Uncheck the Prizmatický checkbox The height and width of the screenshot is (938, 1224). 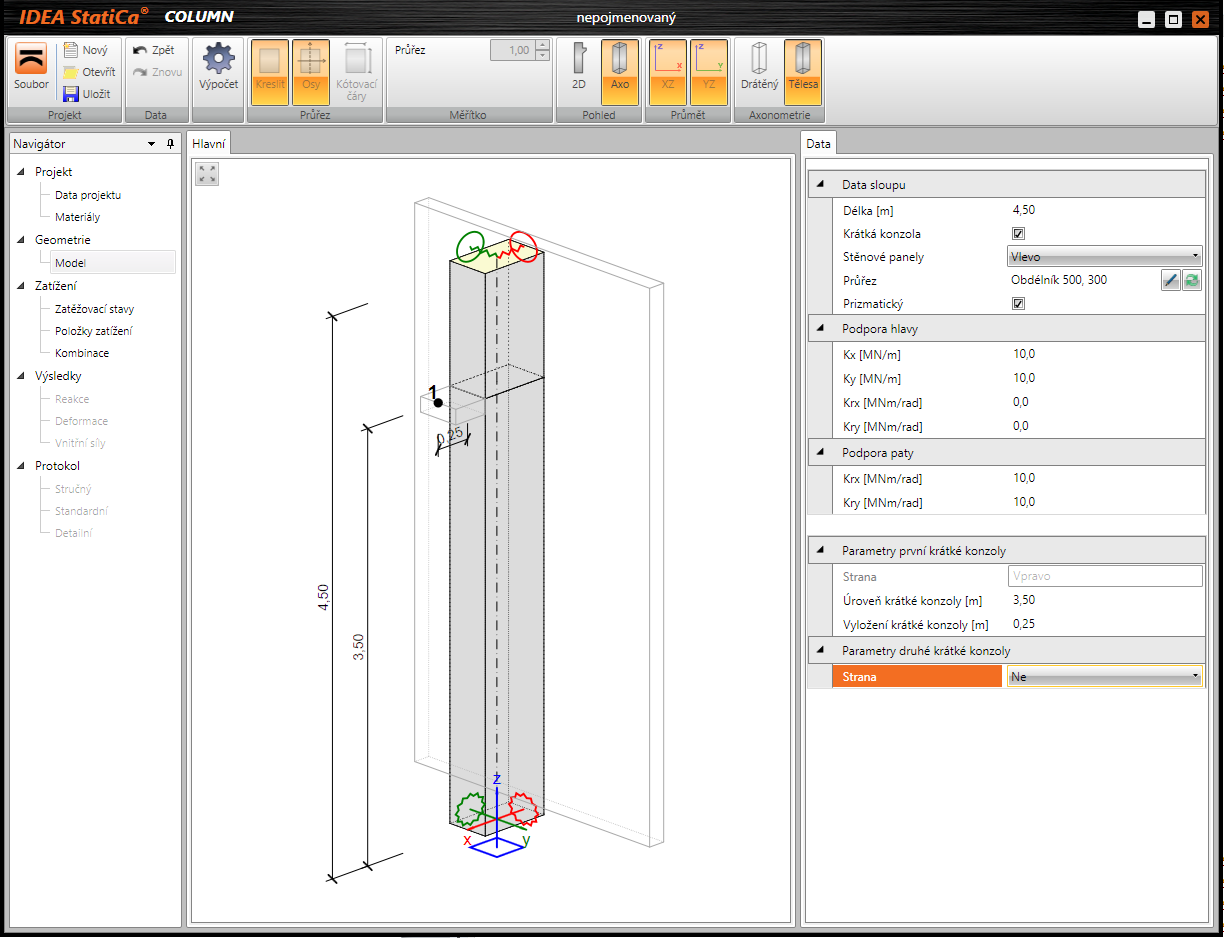tap(1019, 304)
